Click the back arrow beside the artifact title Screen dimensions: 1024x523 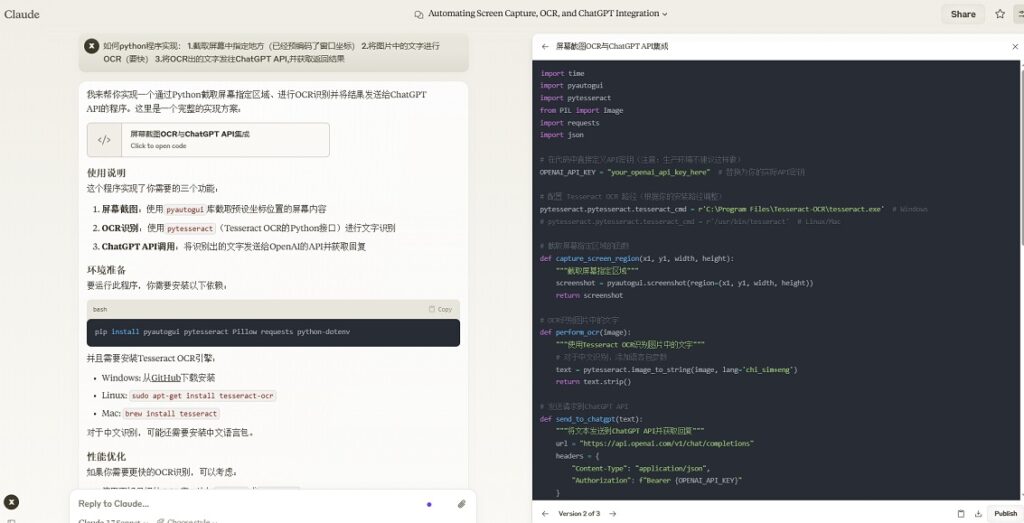545,46
